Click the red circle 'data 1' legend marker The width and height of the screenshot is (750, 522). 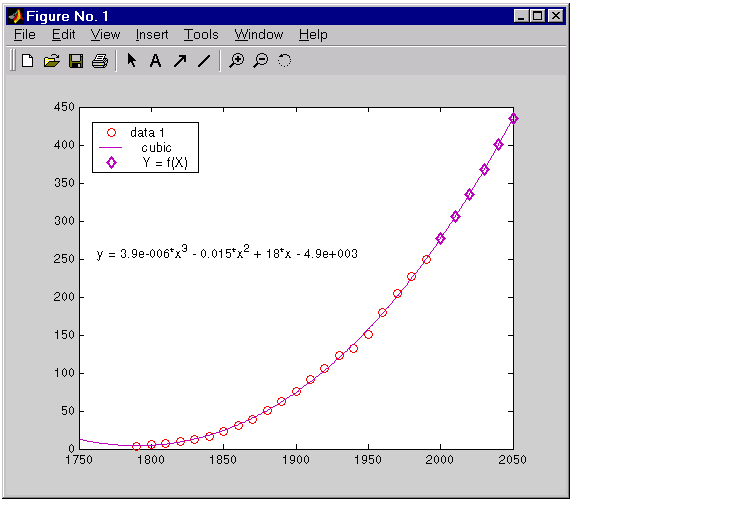112,132
